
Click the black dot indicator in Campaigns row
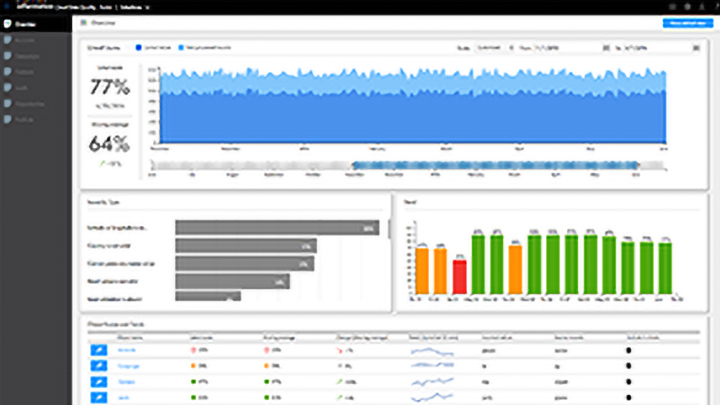[629, 366]
